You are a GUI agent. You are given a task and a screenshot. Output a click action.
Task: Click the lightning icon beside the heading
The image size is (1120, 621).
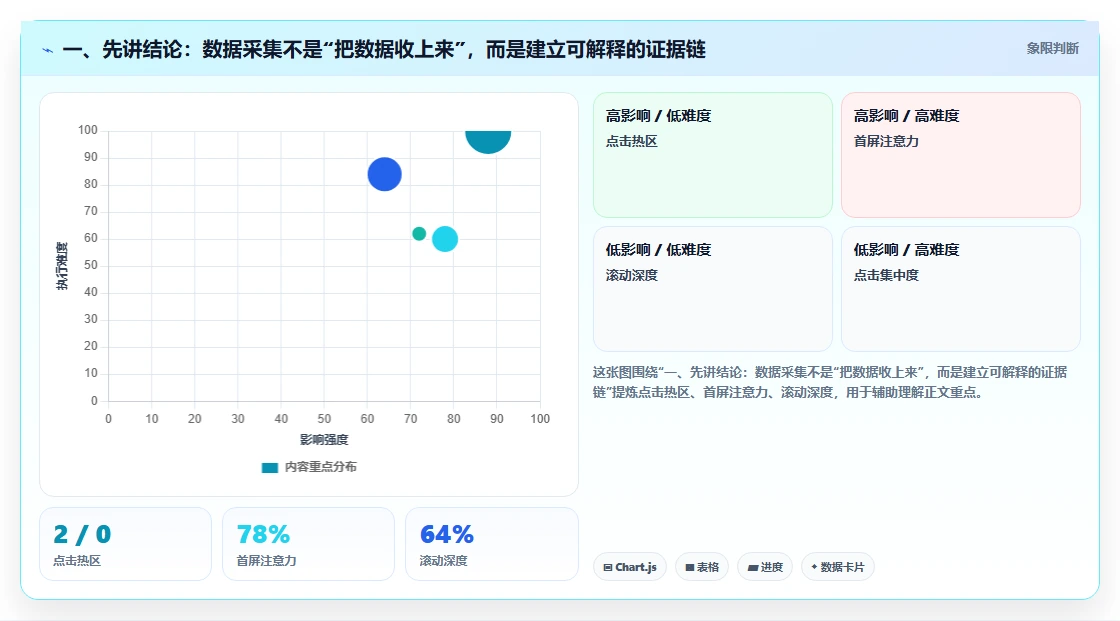tap(48, 50)
